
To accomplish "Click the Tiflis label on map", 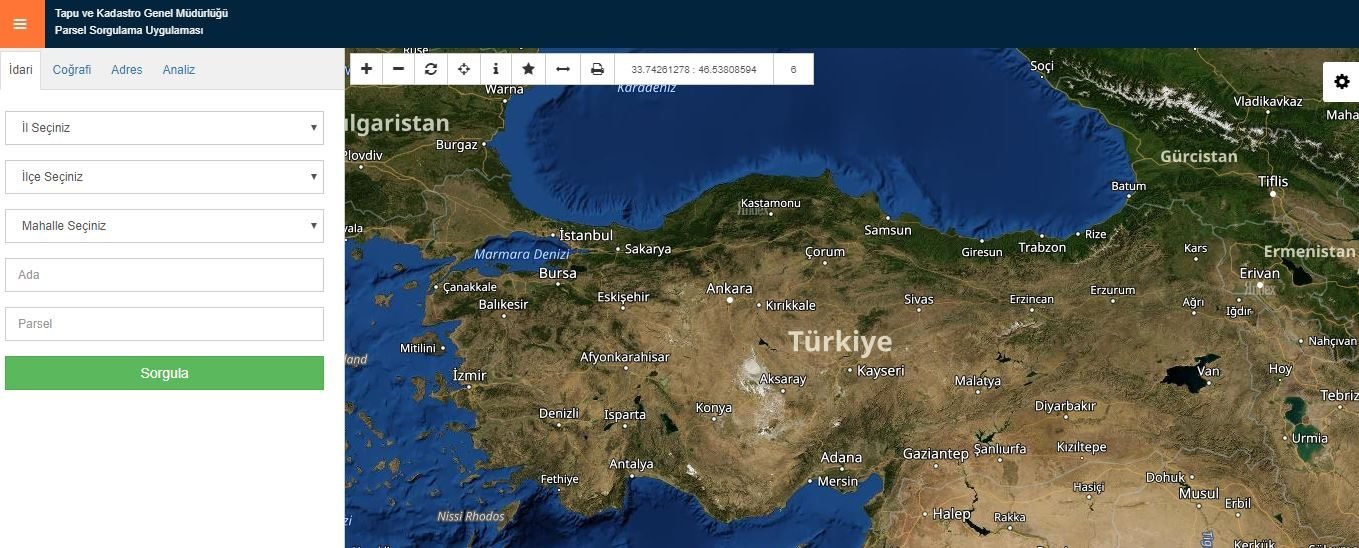I will (x=1273, y=181).
